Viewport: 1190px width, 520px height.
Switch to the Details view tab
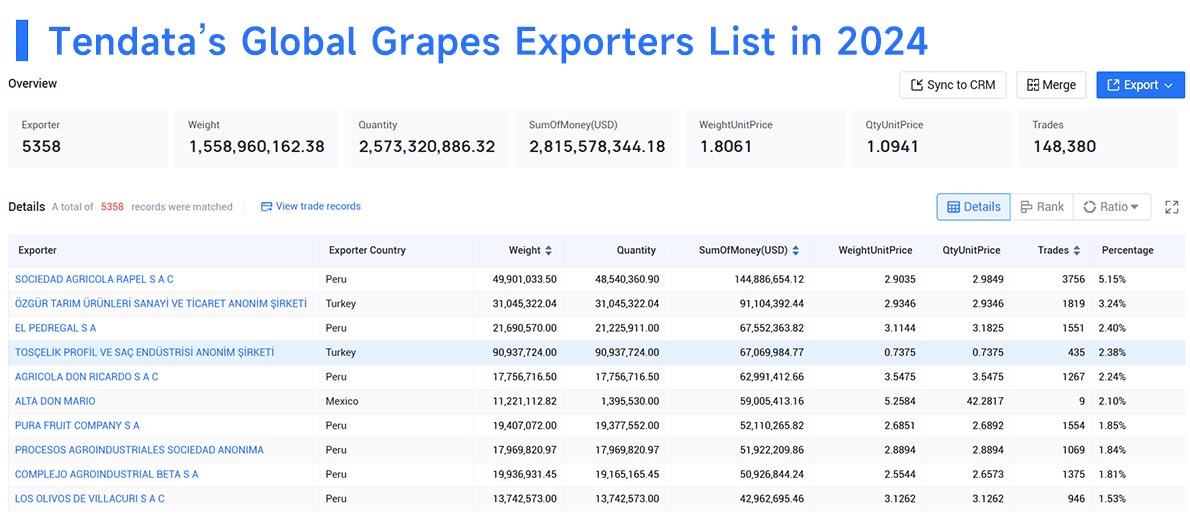(x=974, y=206)
